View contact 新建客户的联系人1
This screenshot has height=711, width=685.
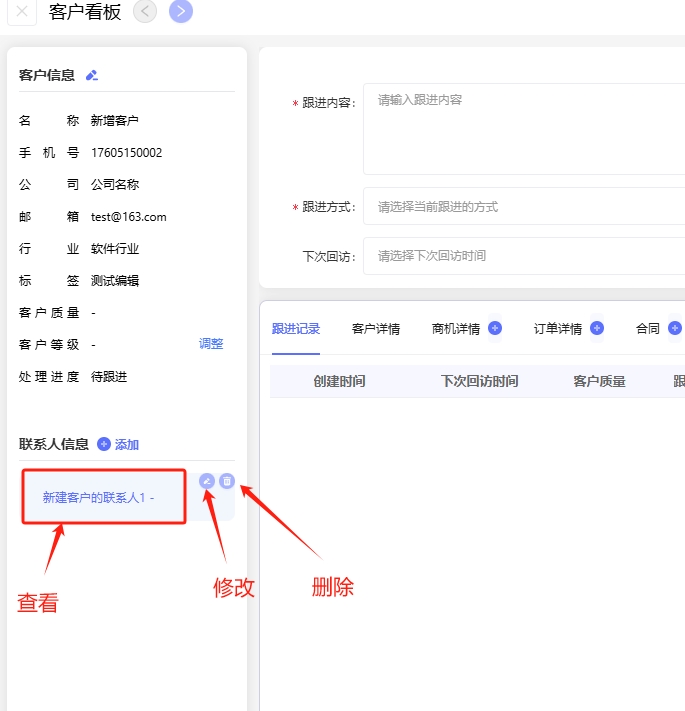[98, 497]
